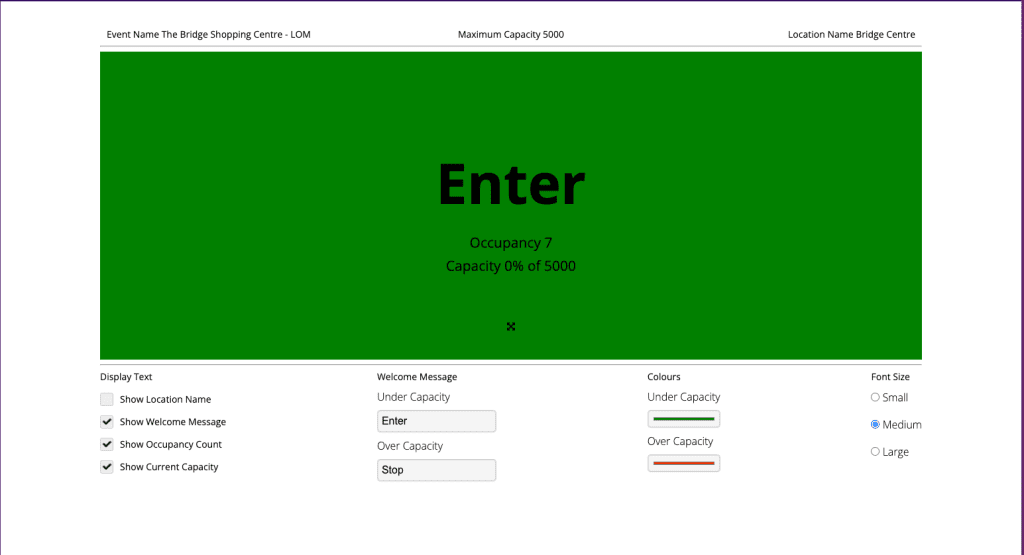This screenshot has height=555, width=1024.
Task: Click the Over Capacity message field containing Stop
Action: [436, 470]
